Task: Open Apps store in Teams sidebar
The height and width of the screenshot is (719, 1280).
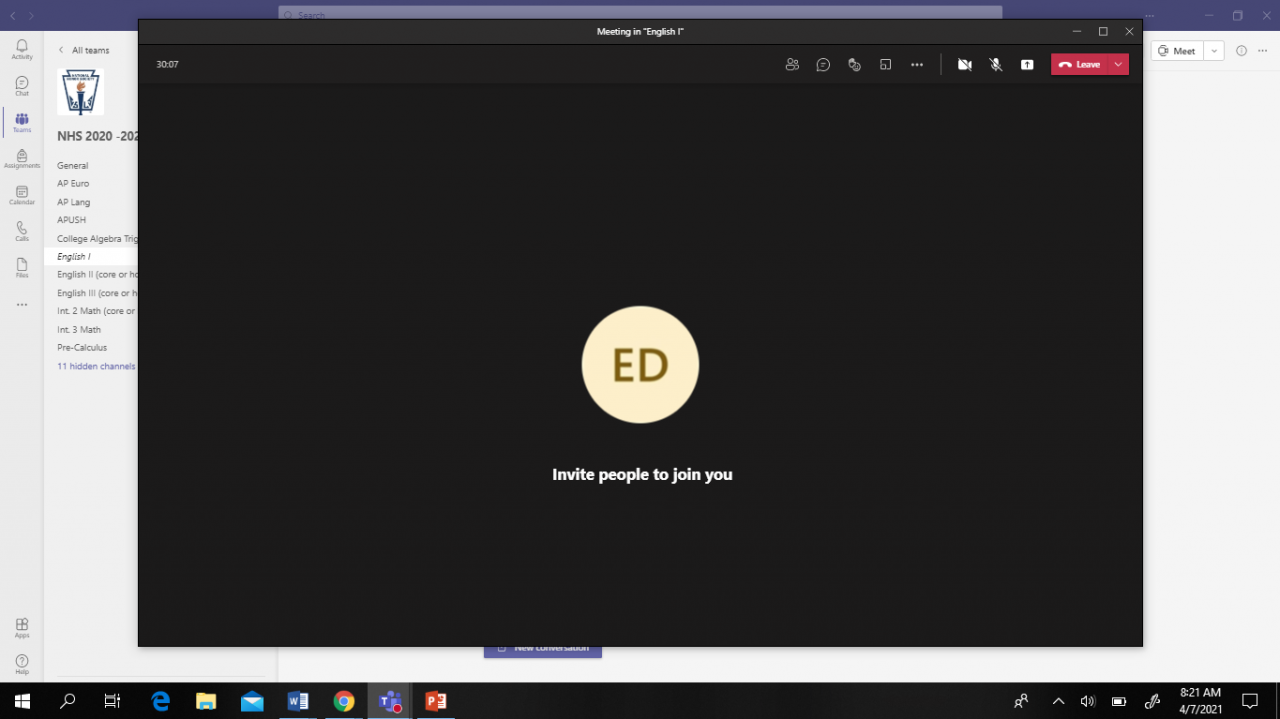Action: [x=22, y=628]
